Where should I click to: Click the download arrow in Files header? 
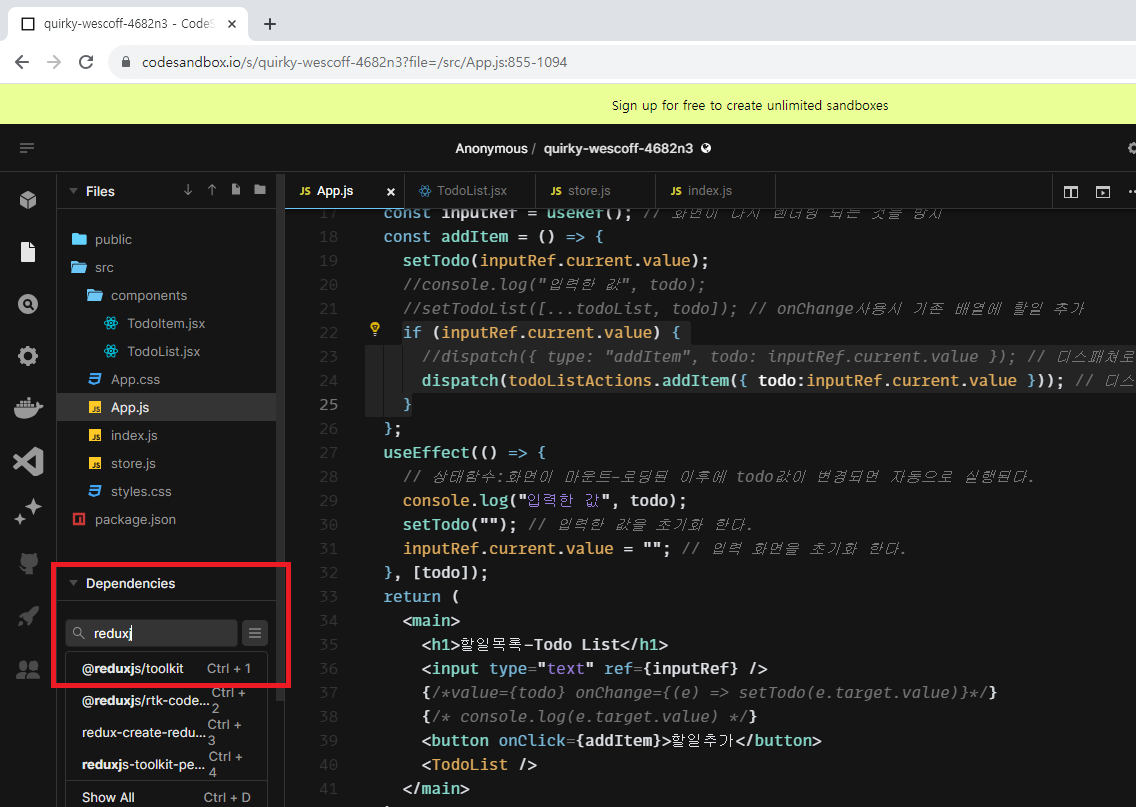188,190
